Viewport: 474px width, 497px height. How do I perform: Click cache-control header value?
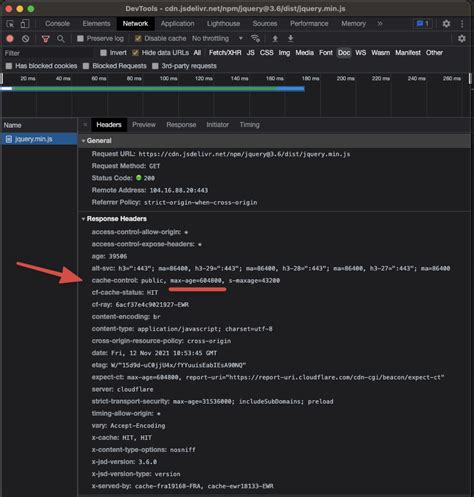point(210,281)
